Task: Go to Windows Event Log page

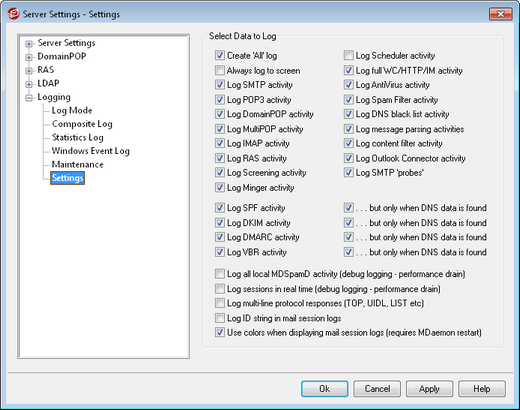Action: 90,151
